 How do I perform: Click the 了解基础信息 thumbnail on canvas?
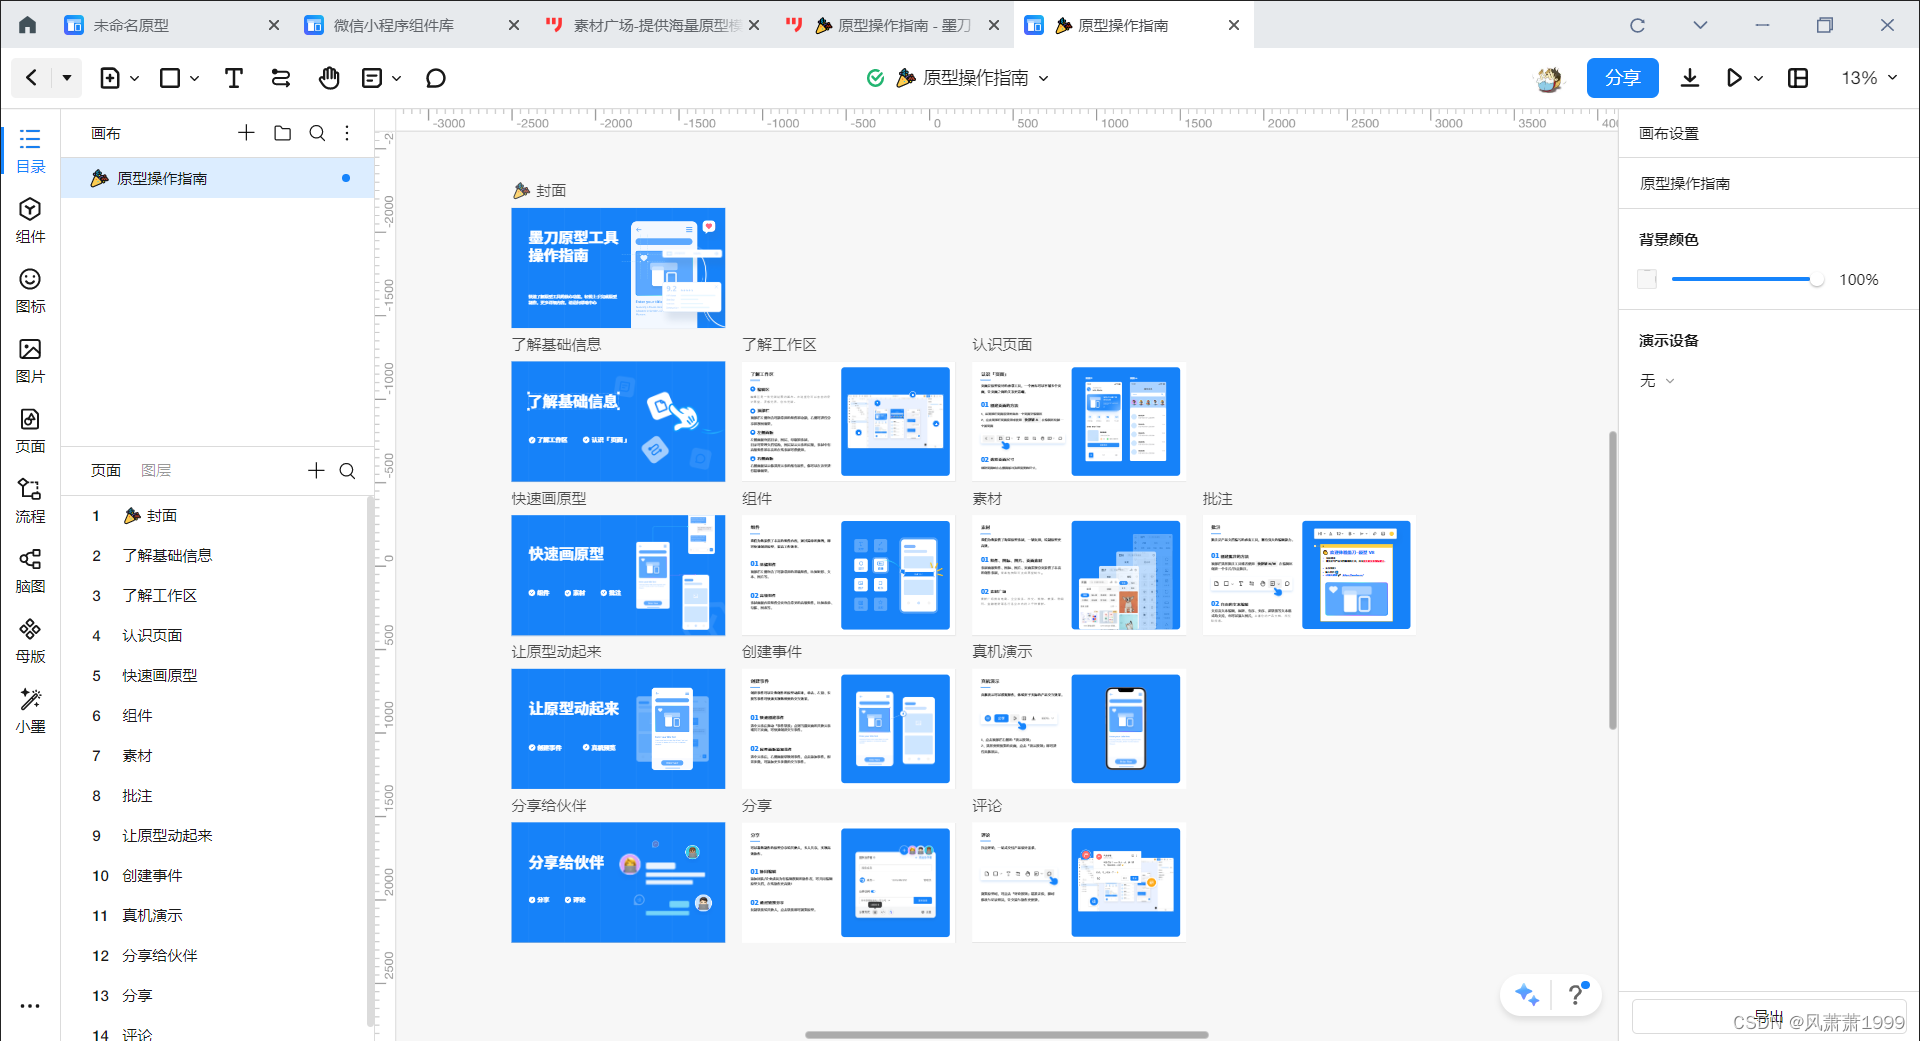point(618,421)
